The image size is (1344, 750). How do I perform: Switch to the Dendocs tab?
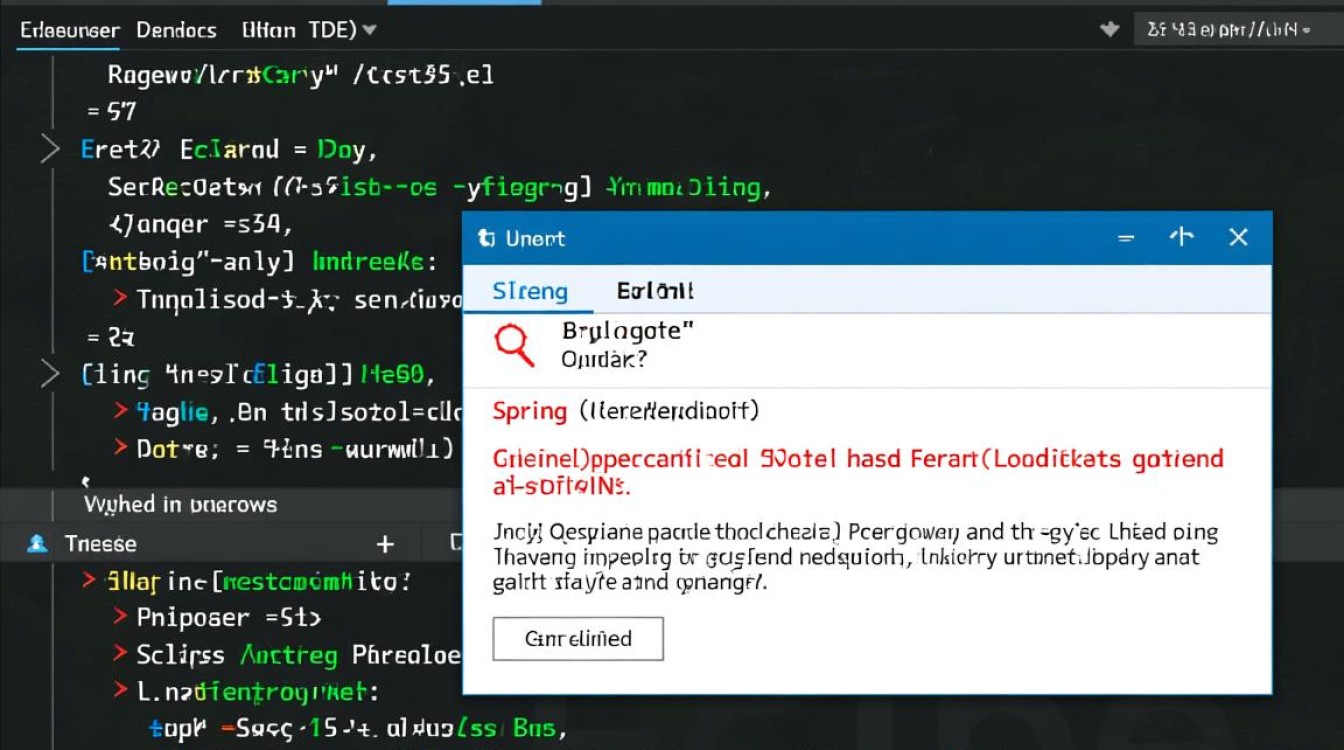pyautogui.click(x=176, y=30)
